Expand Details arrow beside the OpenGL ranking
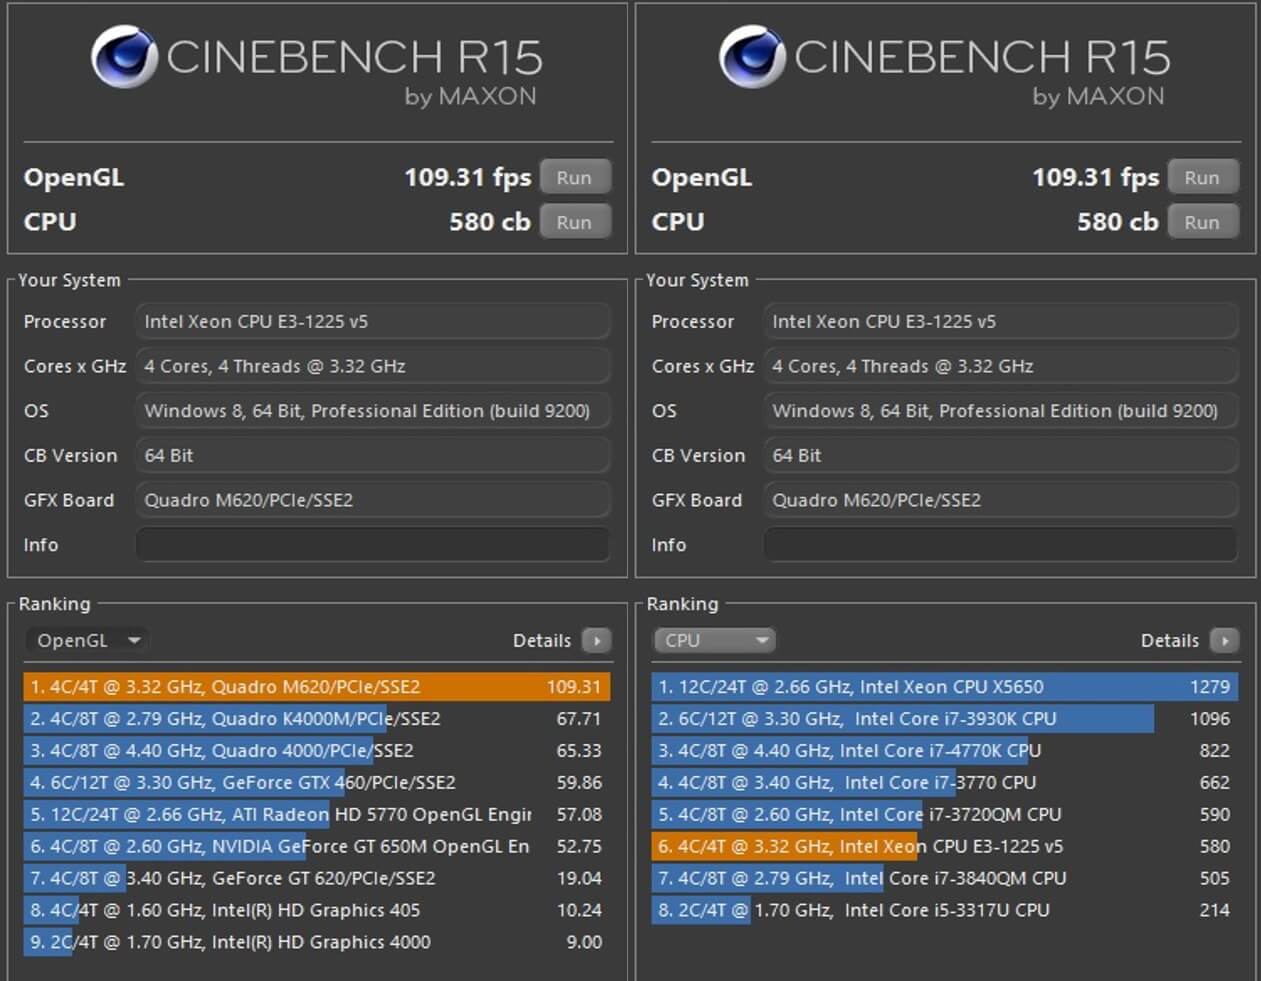 [x=596, y=640]
